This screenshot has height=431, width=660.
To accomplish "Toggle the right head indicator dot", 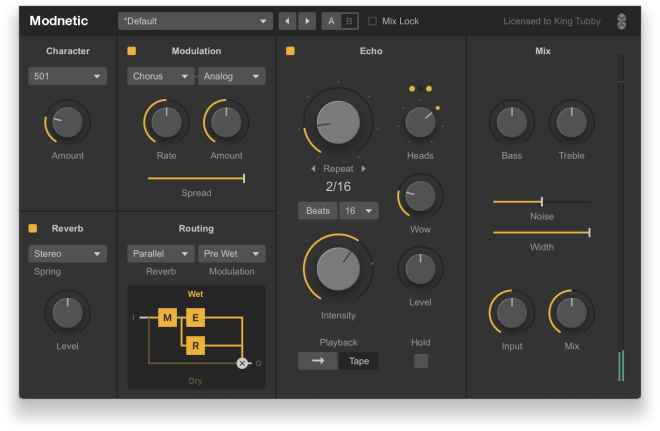I will (x=428, y=89).
